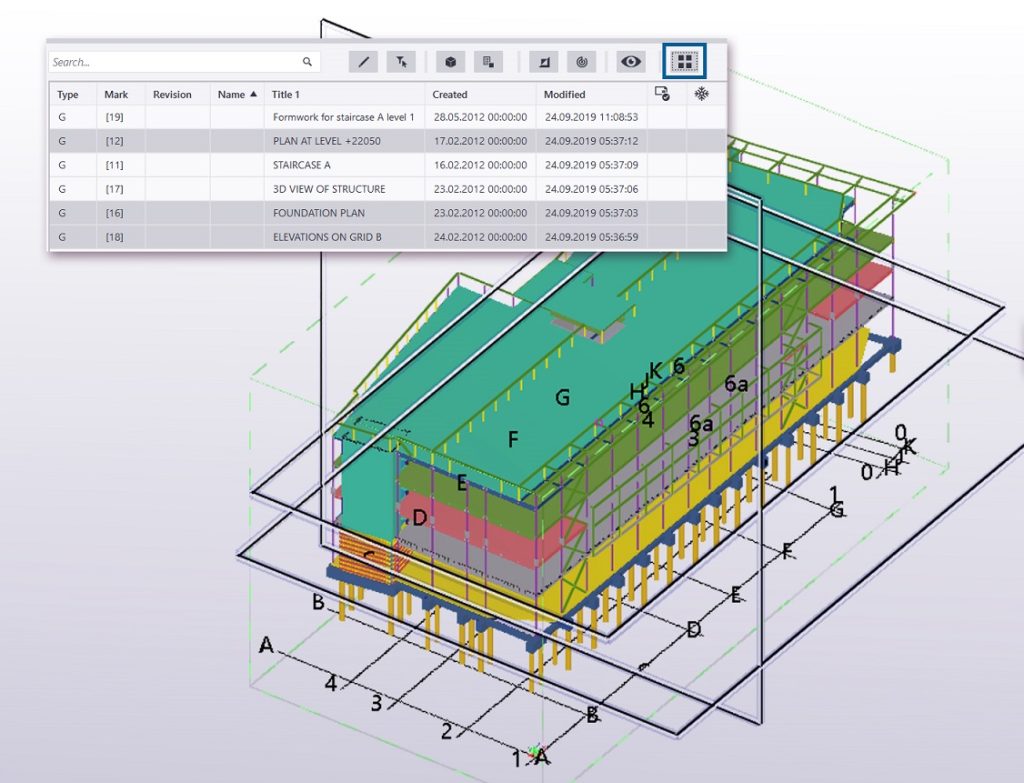The height and width of the screenshot is (783, 1024).
Task: Select the STAIRCASE A drawing row
Action: point(387,165)
